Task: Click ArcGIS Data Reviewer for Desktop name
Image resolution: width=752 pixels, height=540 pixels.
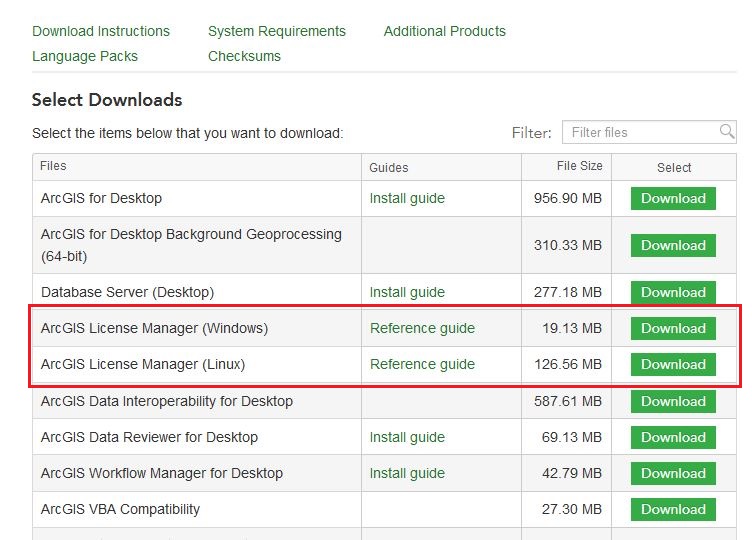Action: [x=149, y=437]
